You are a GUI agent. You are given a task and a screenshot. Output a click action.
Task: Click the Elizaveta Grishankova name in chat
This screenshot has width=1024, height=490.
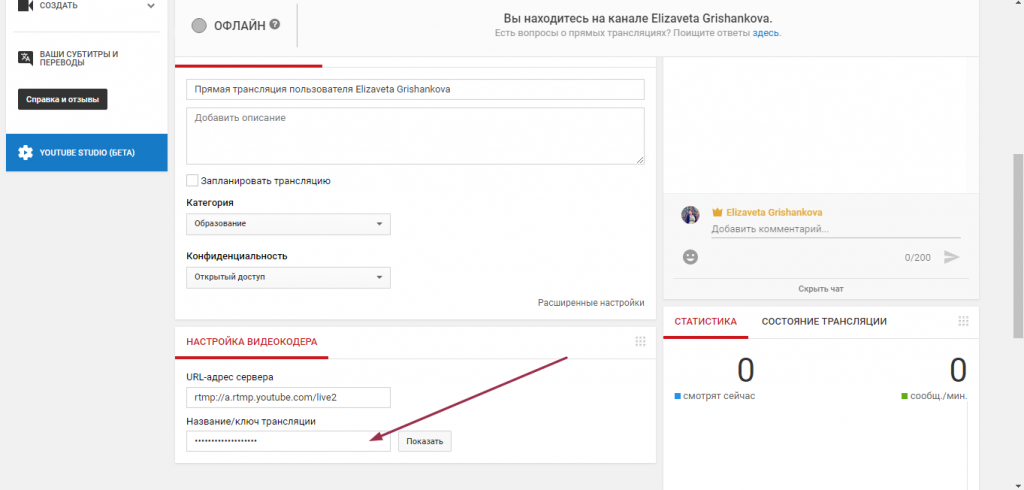(x=774, y=212)
